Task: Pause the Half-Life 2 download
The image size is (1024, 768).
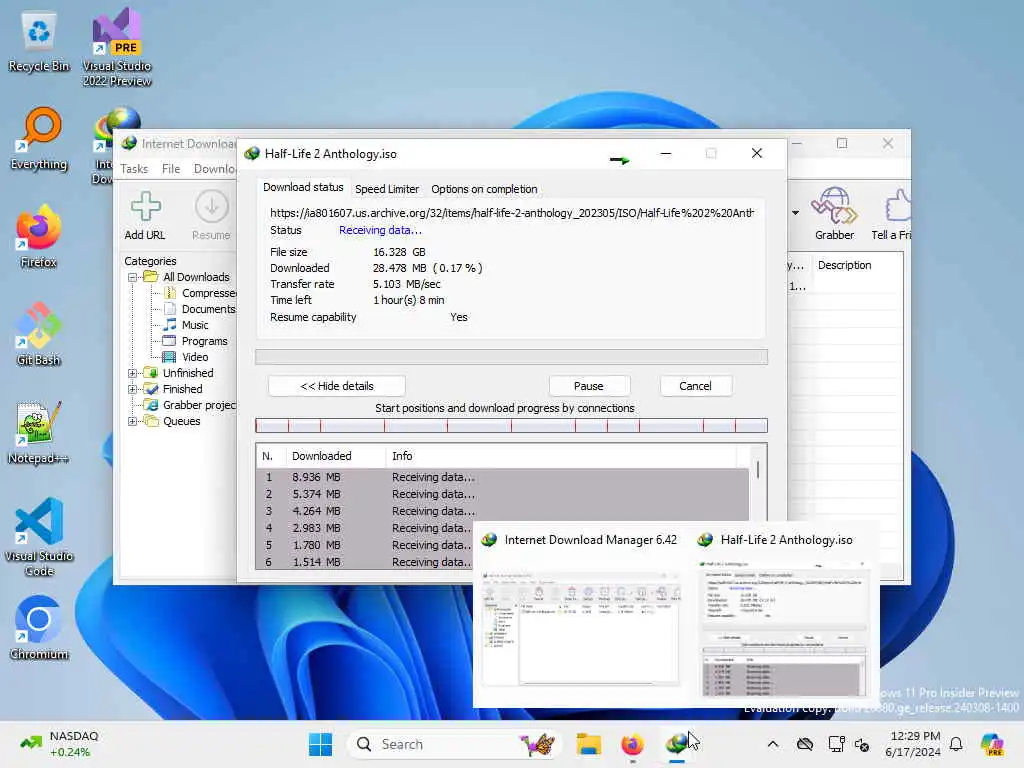Action: (588, 386)
